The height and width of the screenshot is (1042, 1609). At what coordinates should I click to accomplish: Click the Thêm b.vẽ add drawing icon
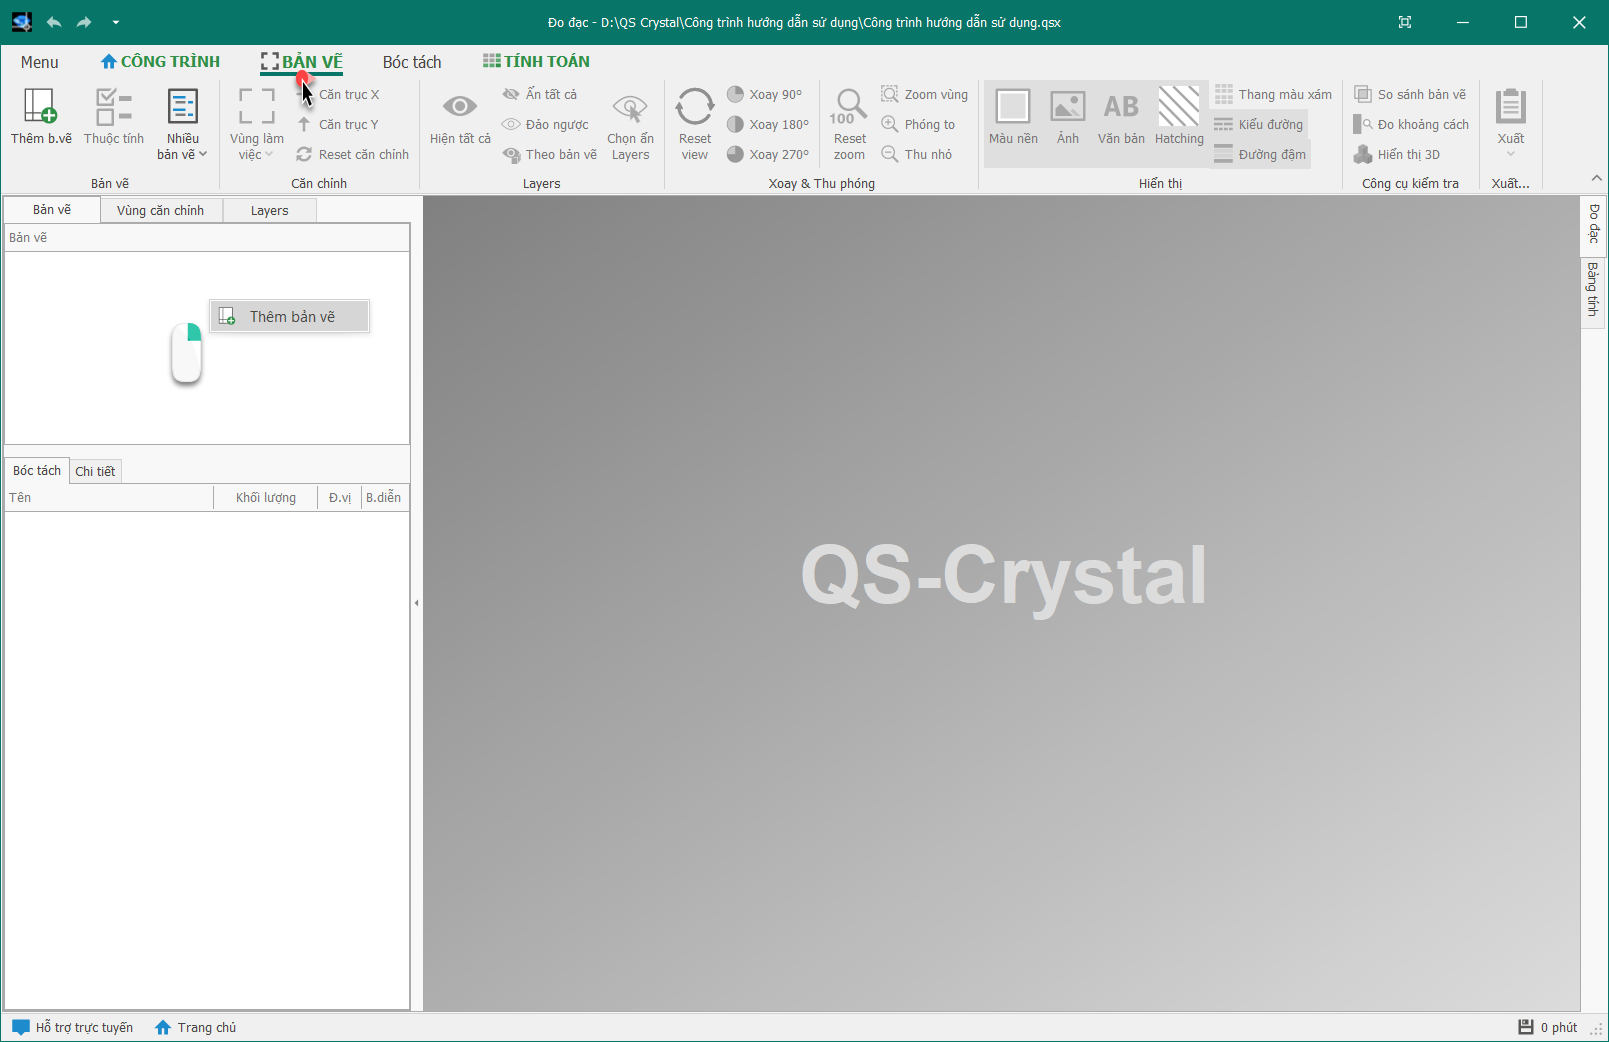pyautogui.click(x=41, y=115)
